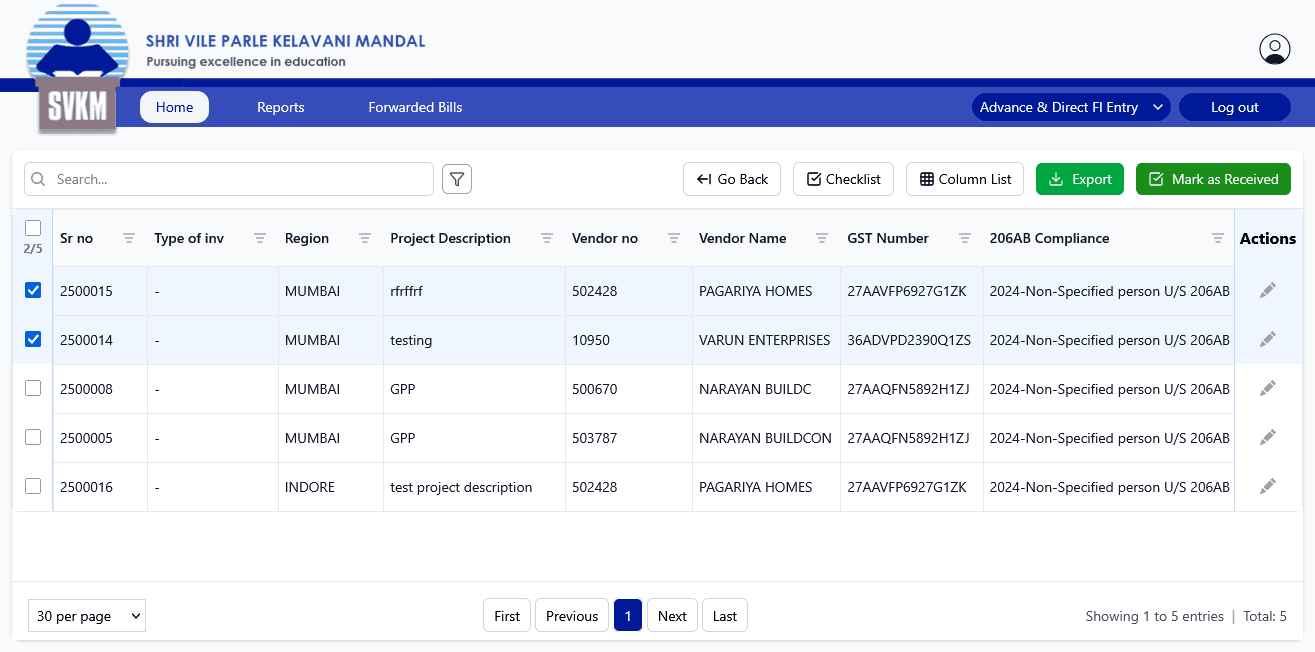Open the Column List button
The height and width of the screenshot is (652, 1315).
click(965, 179)
